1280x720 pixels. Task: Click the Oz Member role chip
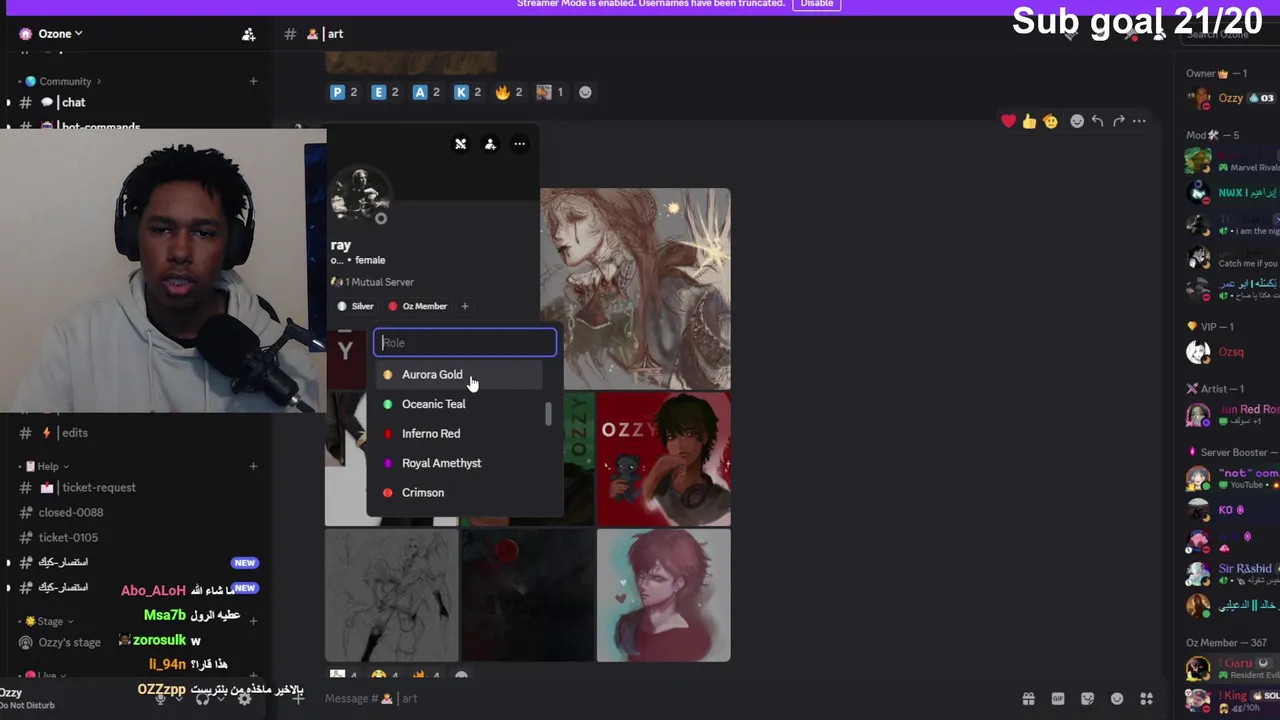418,306
